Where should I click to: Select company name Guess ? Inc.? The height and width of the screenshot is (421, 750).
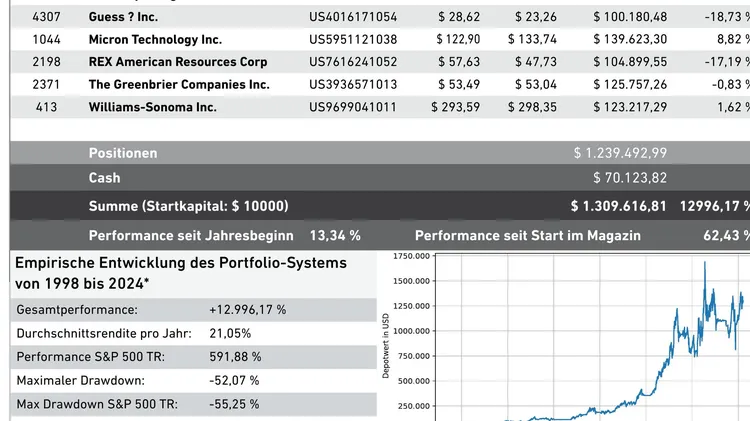tap(123, 17)
